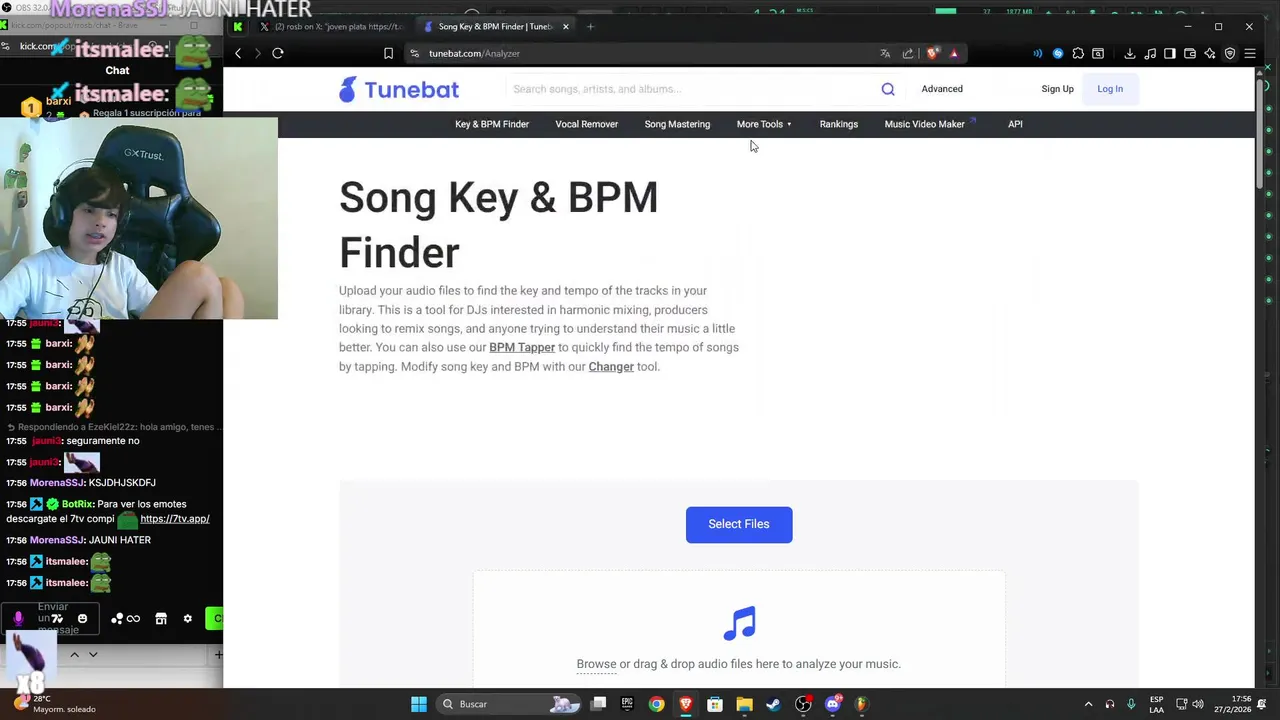1280x720 pixels.
Task: Open browser downloads icon
Action: click(x=1130, y=53)
